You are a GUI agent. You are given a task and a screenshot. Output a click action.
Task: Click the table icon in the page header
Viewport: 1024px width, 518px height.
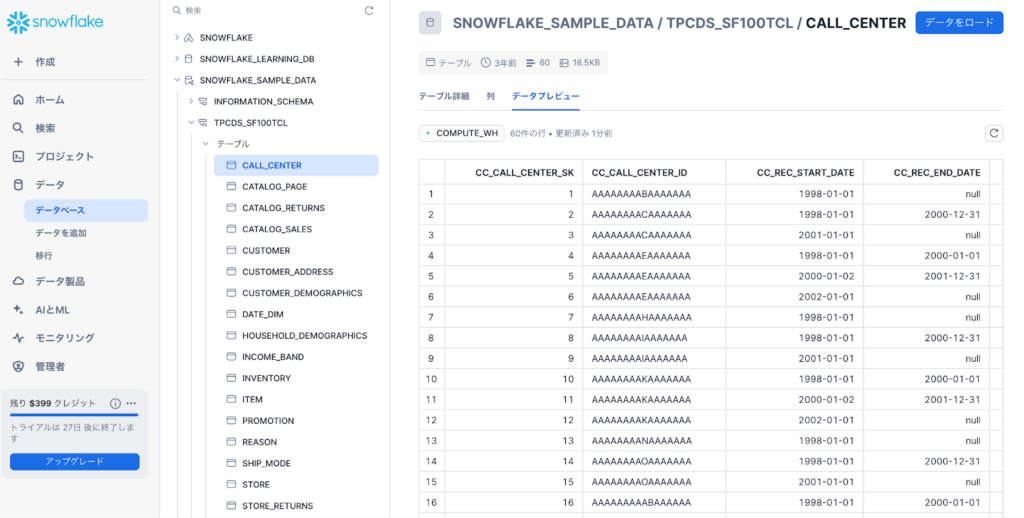point(430,23)
